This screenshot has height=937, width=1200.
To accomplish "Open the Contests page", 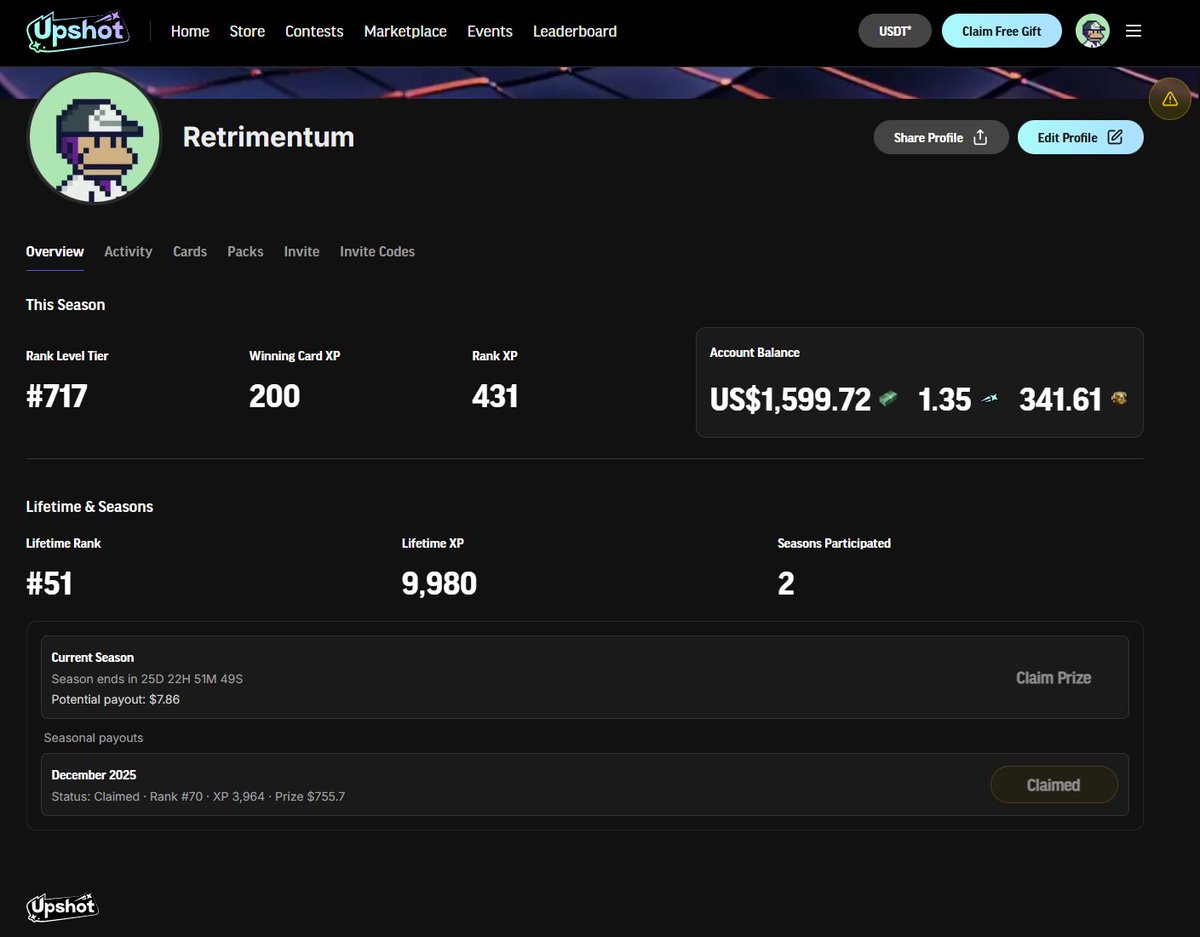I will 314,31.
